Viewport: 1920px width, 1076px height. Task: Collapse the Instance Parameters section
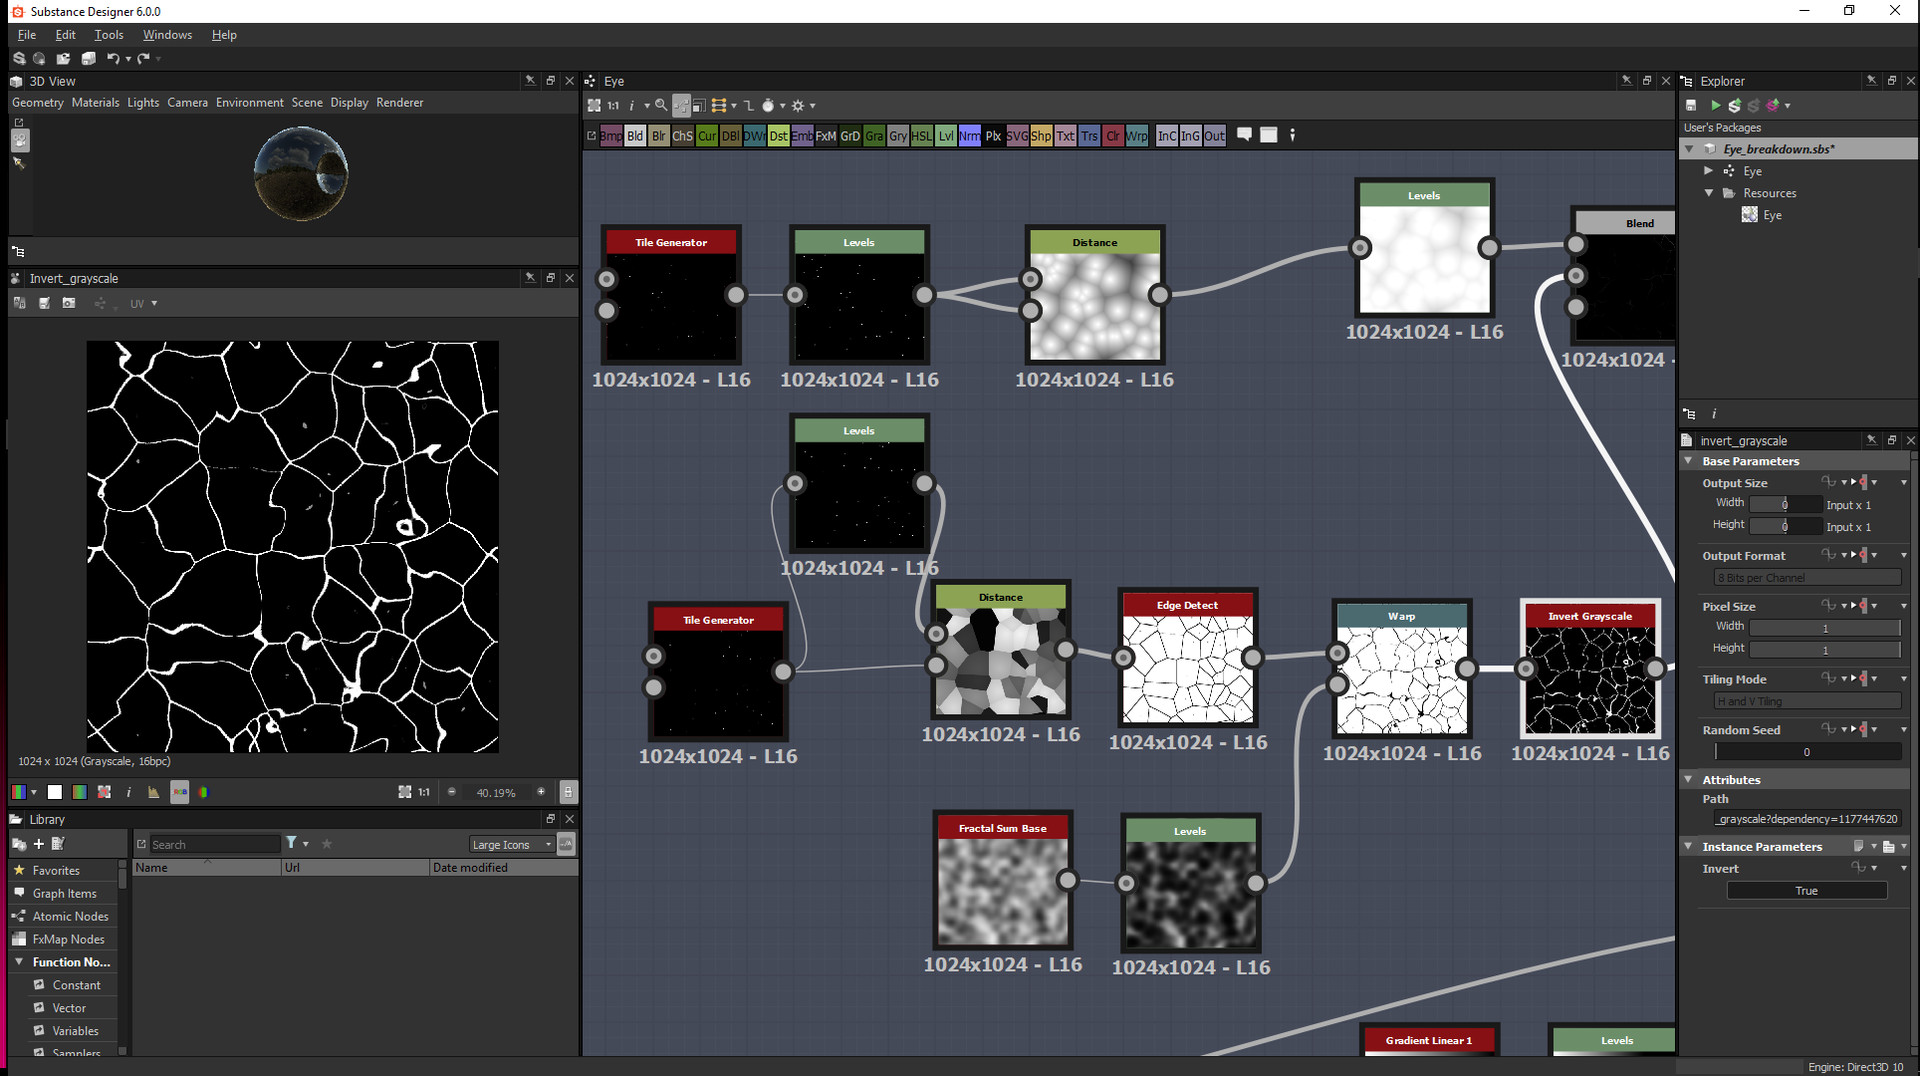pos(1689,847)
